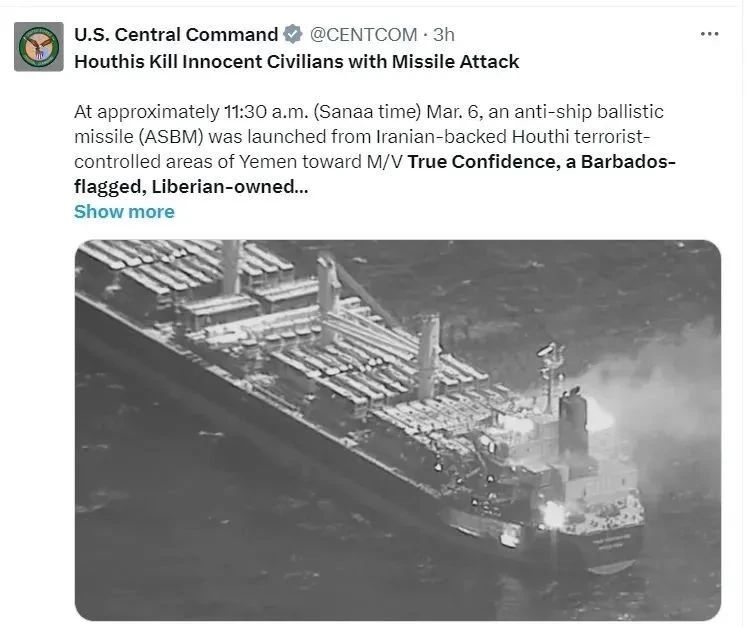This screenshot has width=750, height=627.
Task: Open the U.S. Central Command profile avatar
Action: click(39, 47)
